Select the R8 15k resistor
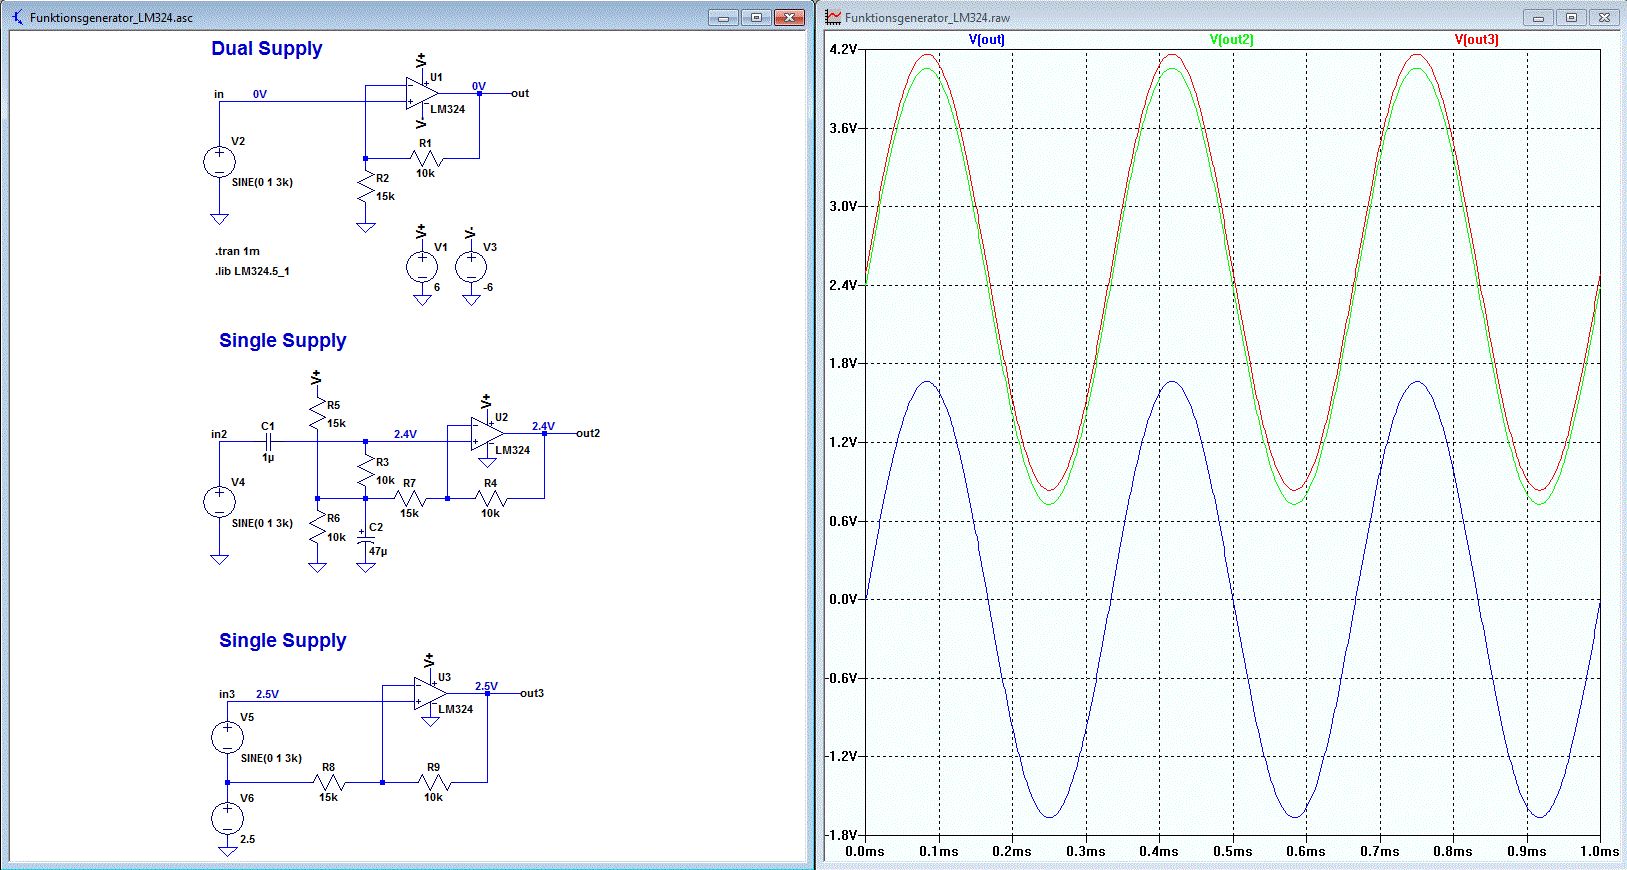This screenshot has width=1627, height=870. click(329, 782)
